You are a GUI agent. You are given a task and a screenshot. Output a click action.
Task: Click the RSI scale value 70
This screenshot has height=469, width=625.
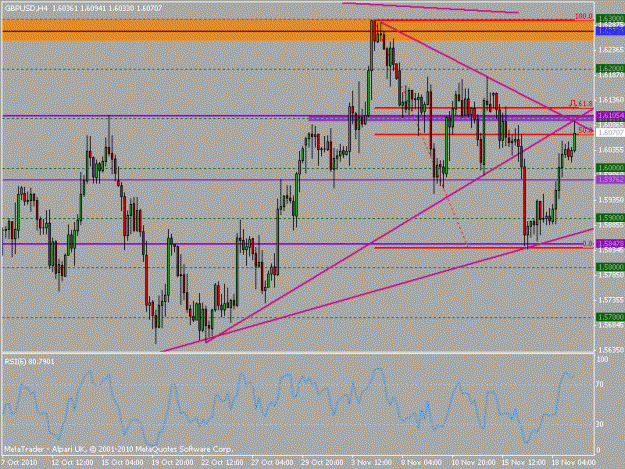point(601,385)
